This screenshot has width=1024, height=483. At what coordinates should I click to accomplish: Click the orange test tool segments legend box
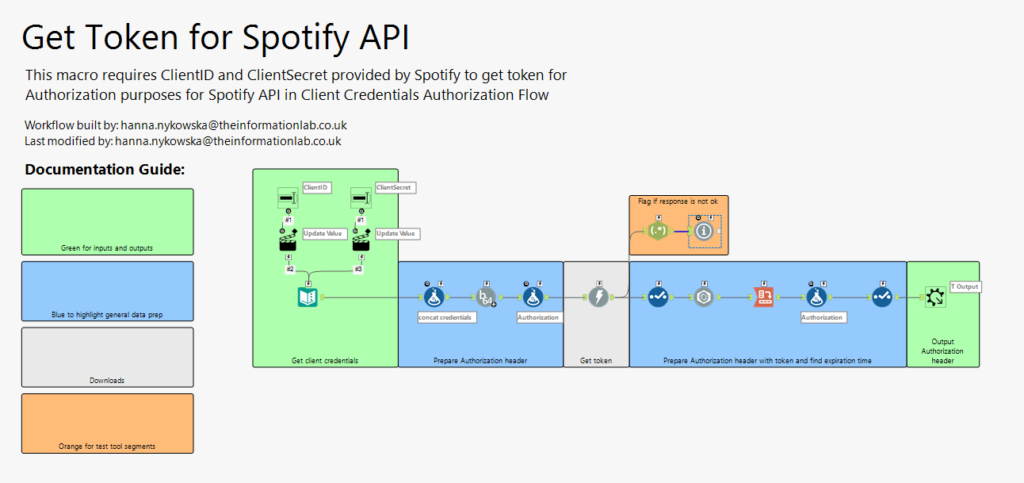pos(107,423)
